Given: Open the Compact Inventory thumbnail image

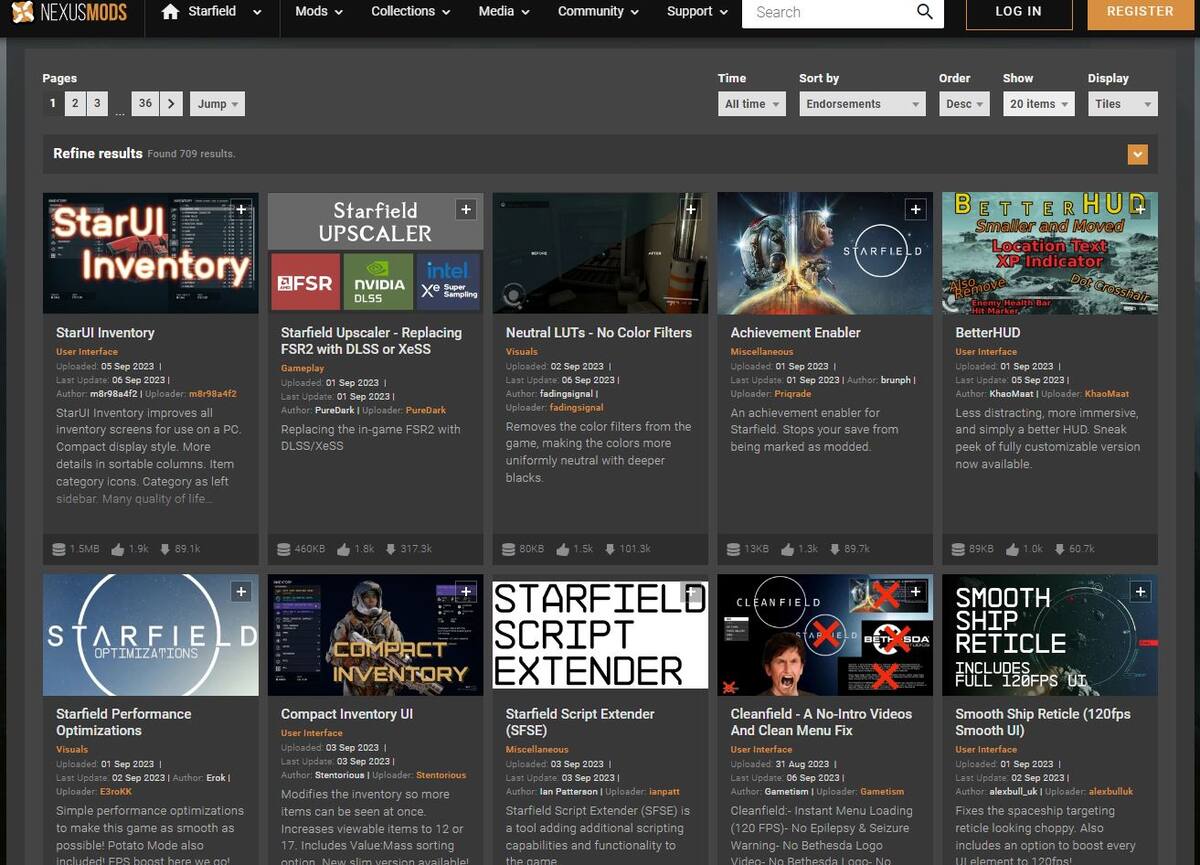Looking at the screenshot, I should point(375,635).
